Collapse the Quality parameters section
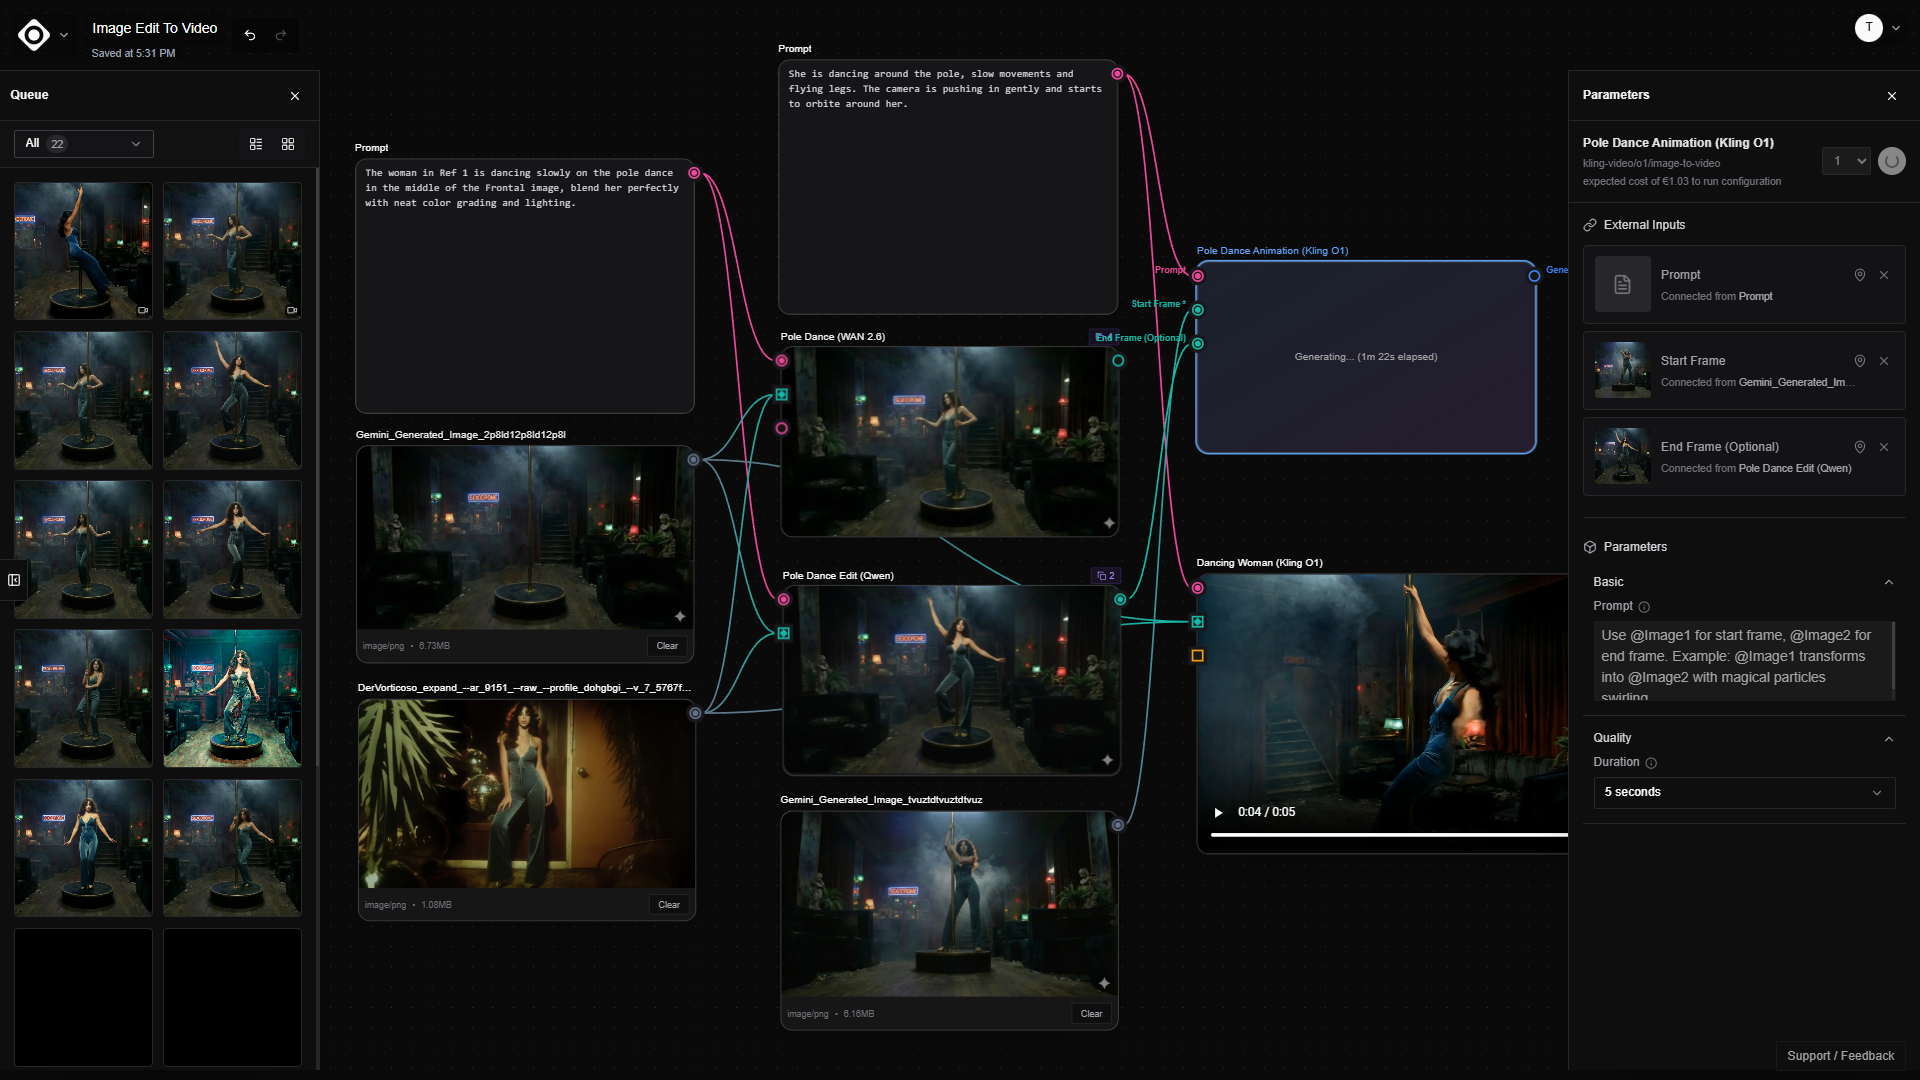This screenshot has width=1920, height=1080. coord(1888,739)
